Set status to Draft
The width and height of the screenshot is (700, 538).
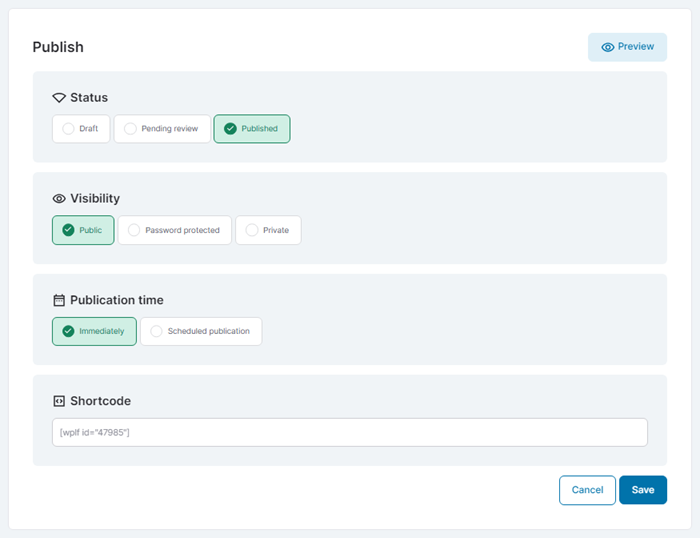click(81, 129)
